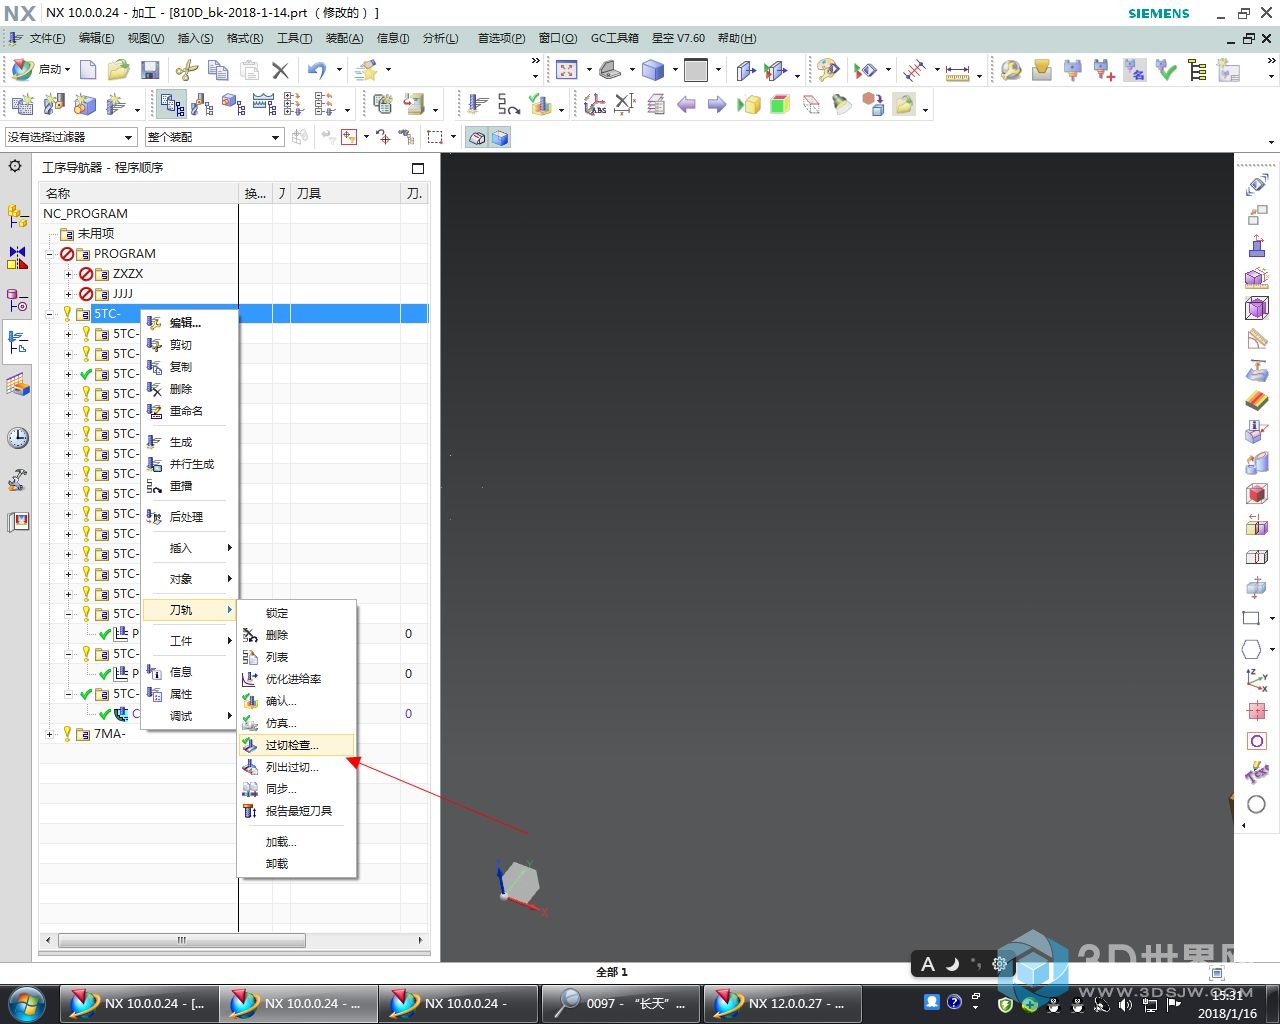
Task: Select 过切检查 in the toolpath submenu
Action: 291,745
